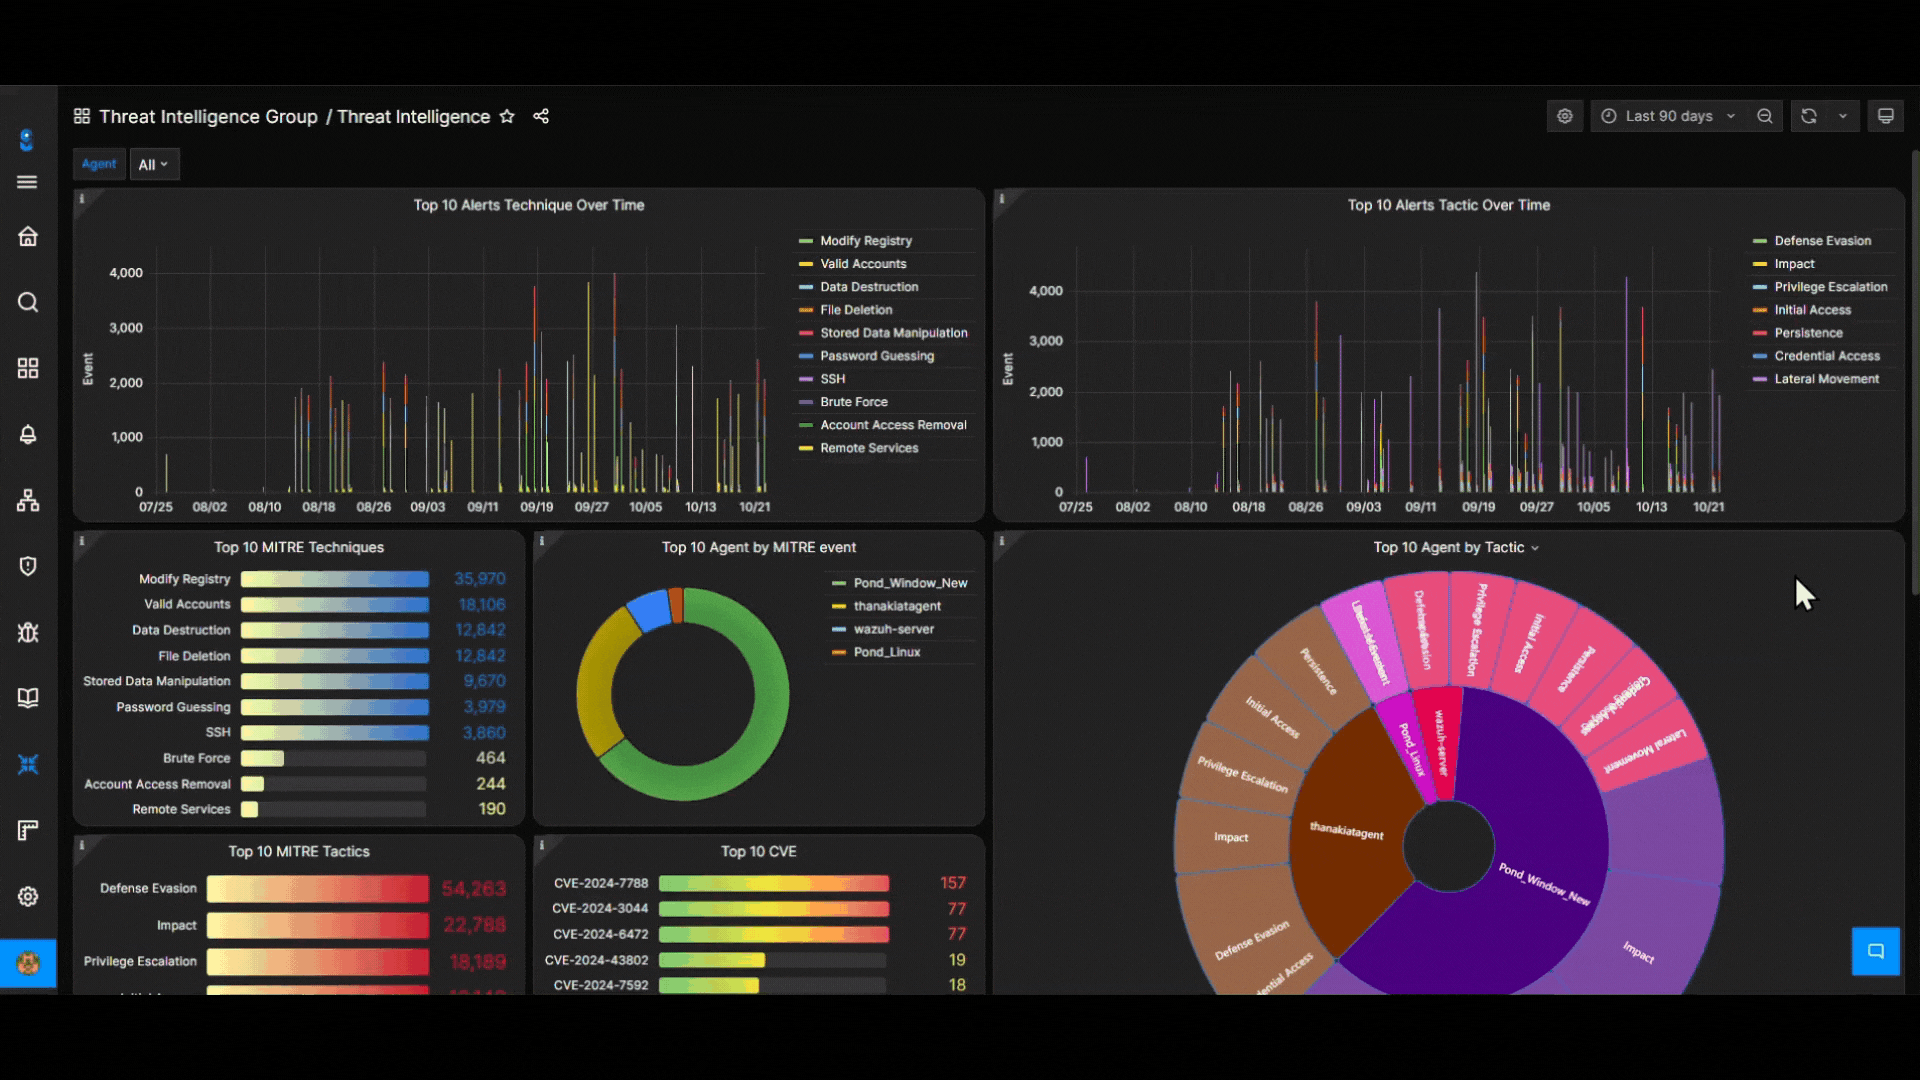Open refresh interval dropdown arrow
This screenshot has height=1080, width=1920.
click(1843, 116)
